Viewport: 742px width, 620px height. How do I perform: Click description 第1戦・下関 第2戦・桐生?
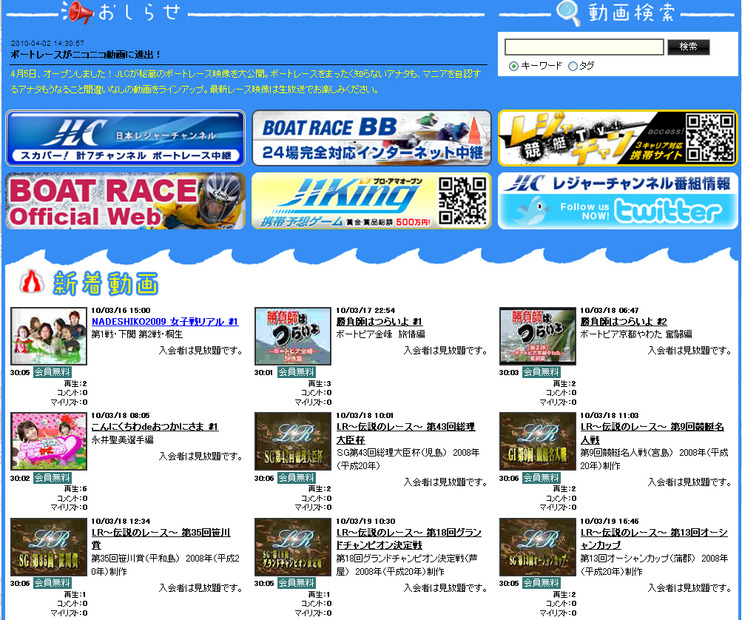click(x=137, y=335)
